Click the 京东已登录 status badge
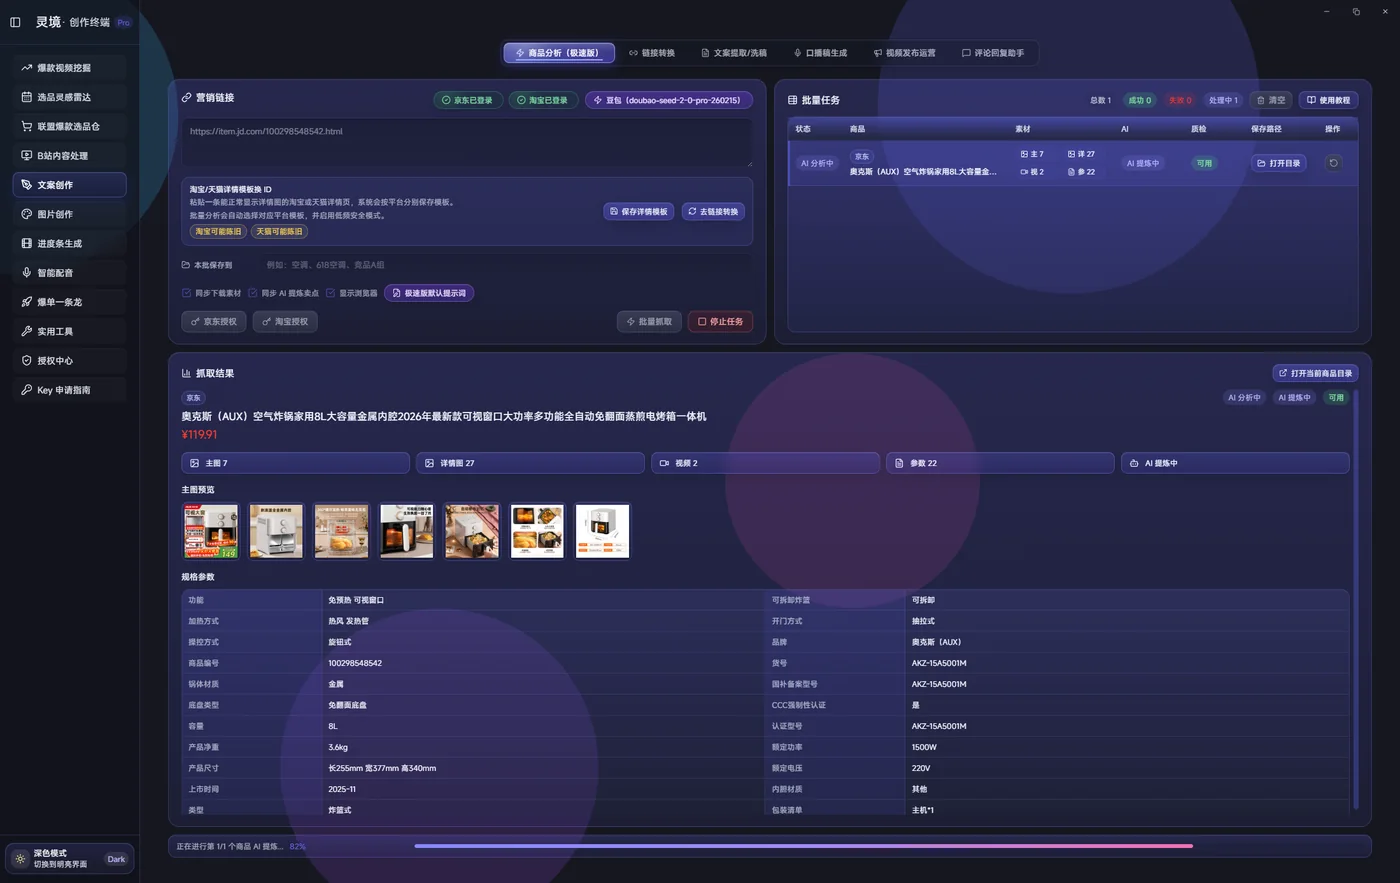 pyautogui.click(x=468, y=100)
